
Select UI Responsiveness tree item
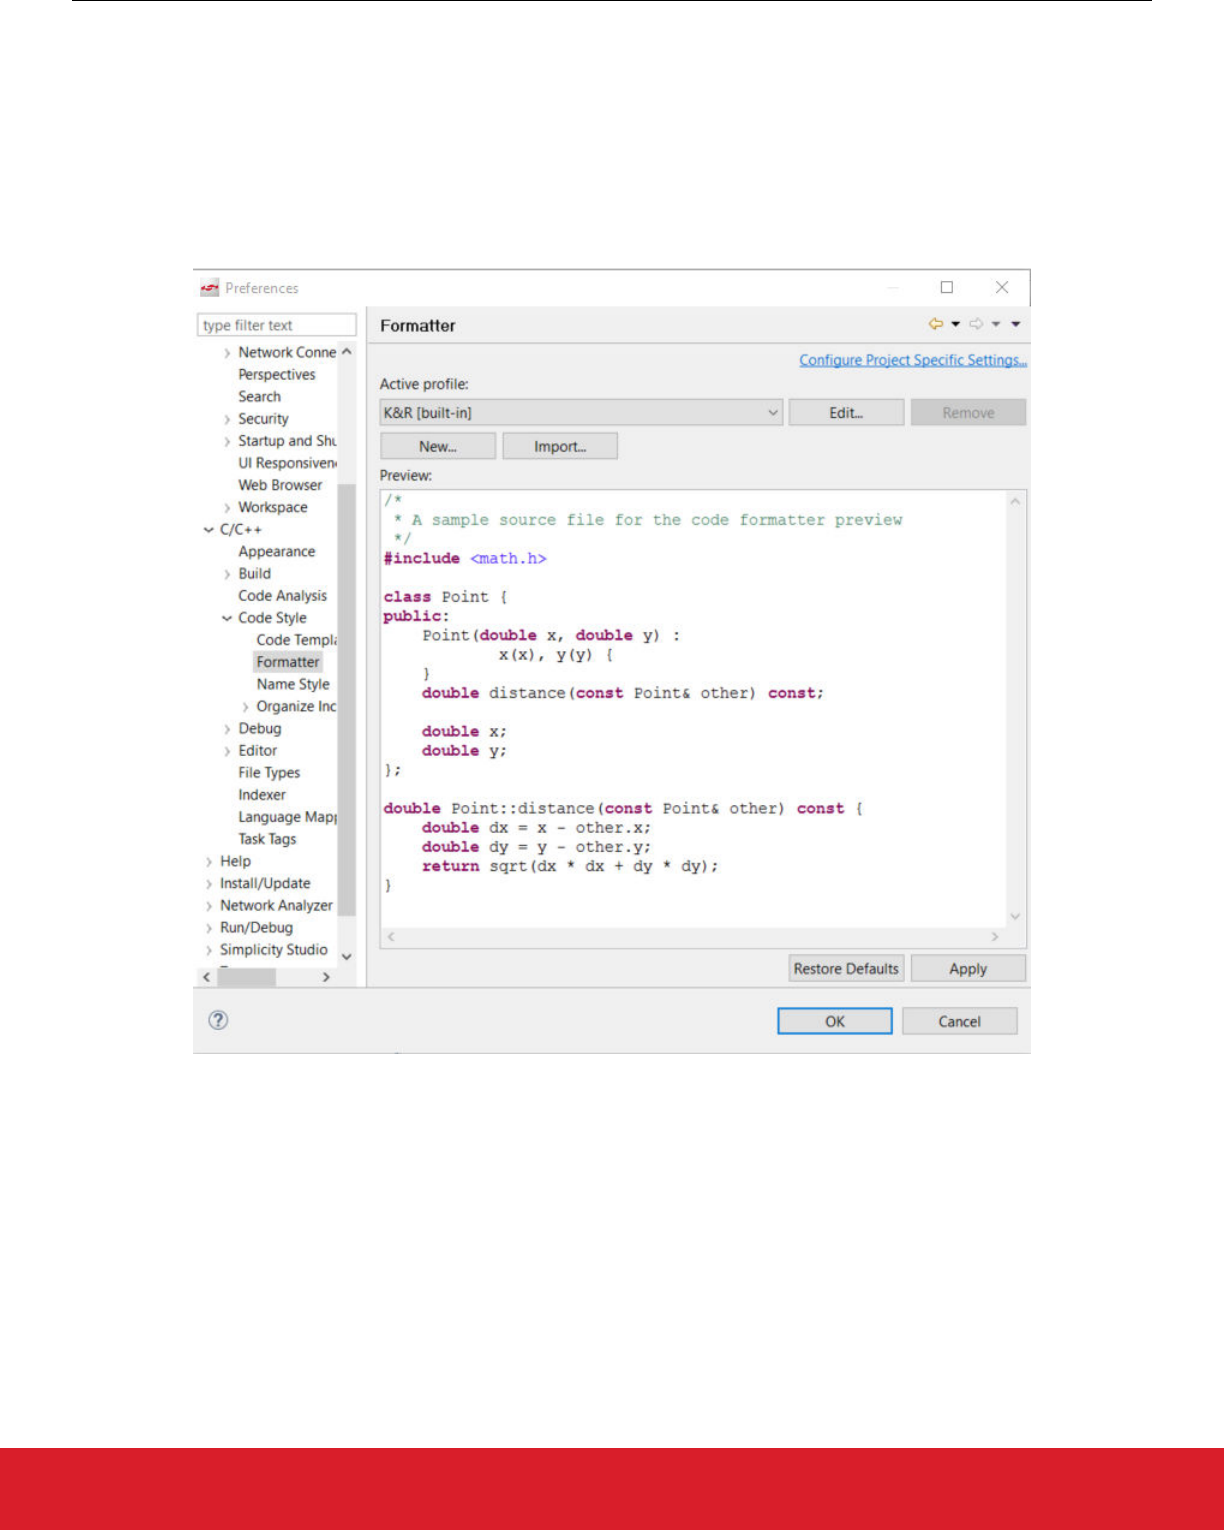287,463
